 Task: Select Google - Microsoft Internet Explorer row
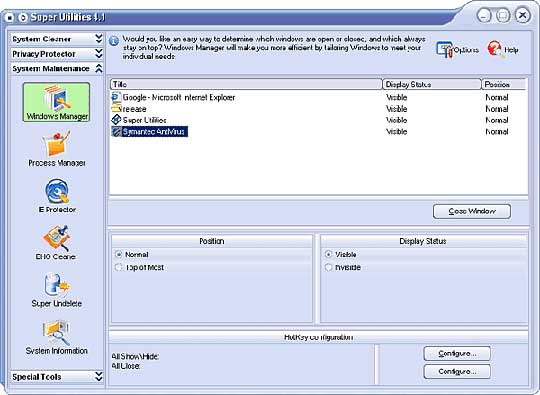319,97
